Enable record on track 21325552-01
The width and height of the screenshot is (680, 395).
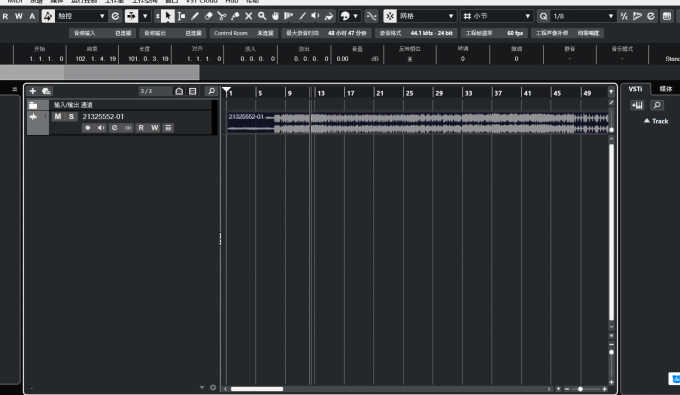point(88,127)
